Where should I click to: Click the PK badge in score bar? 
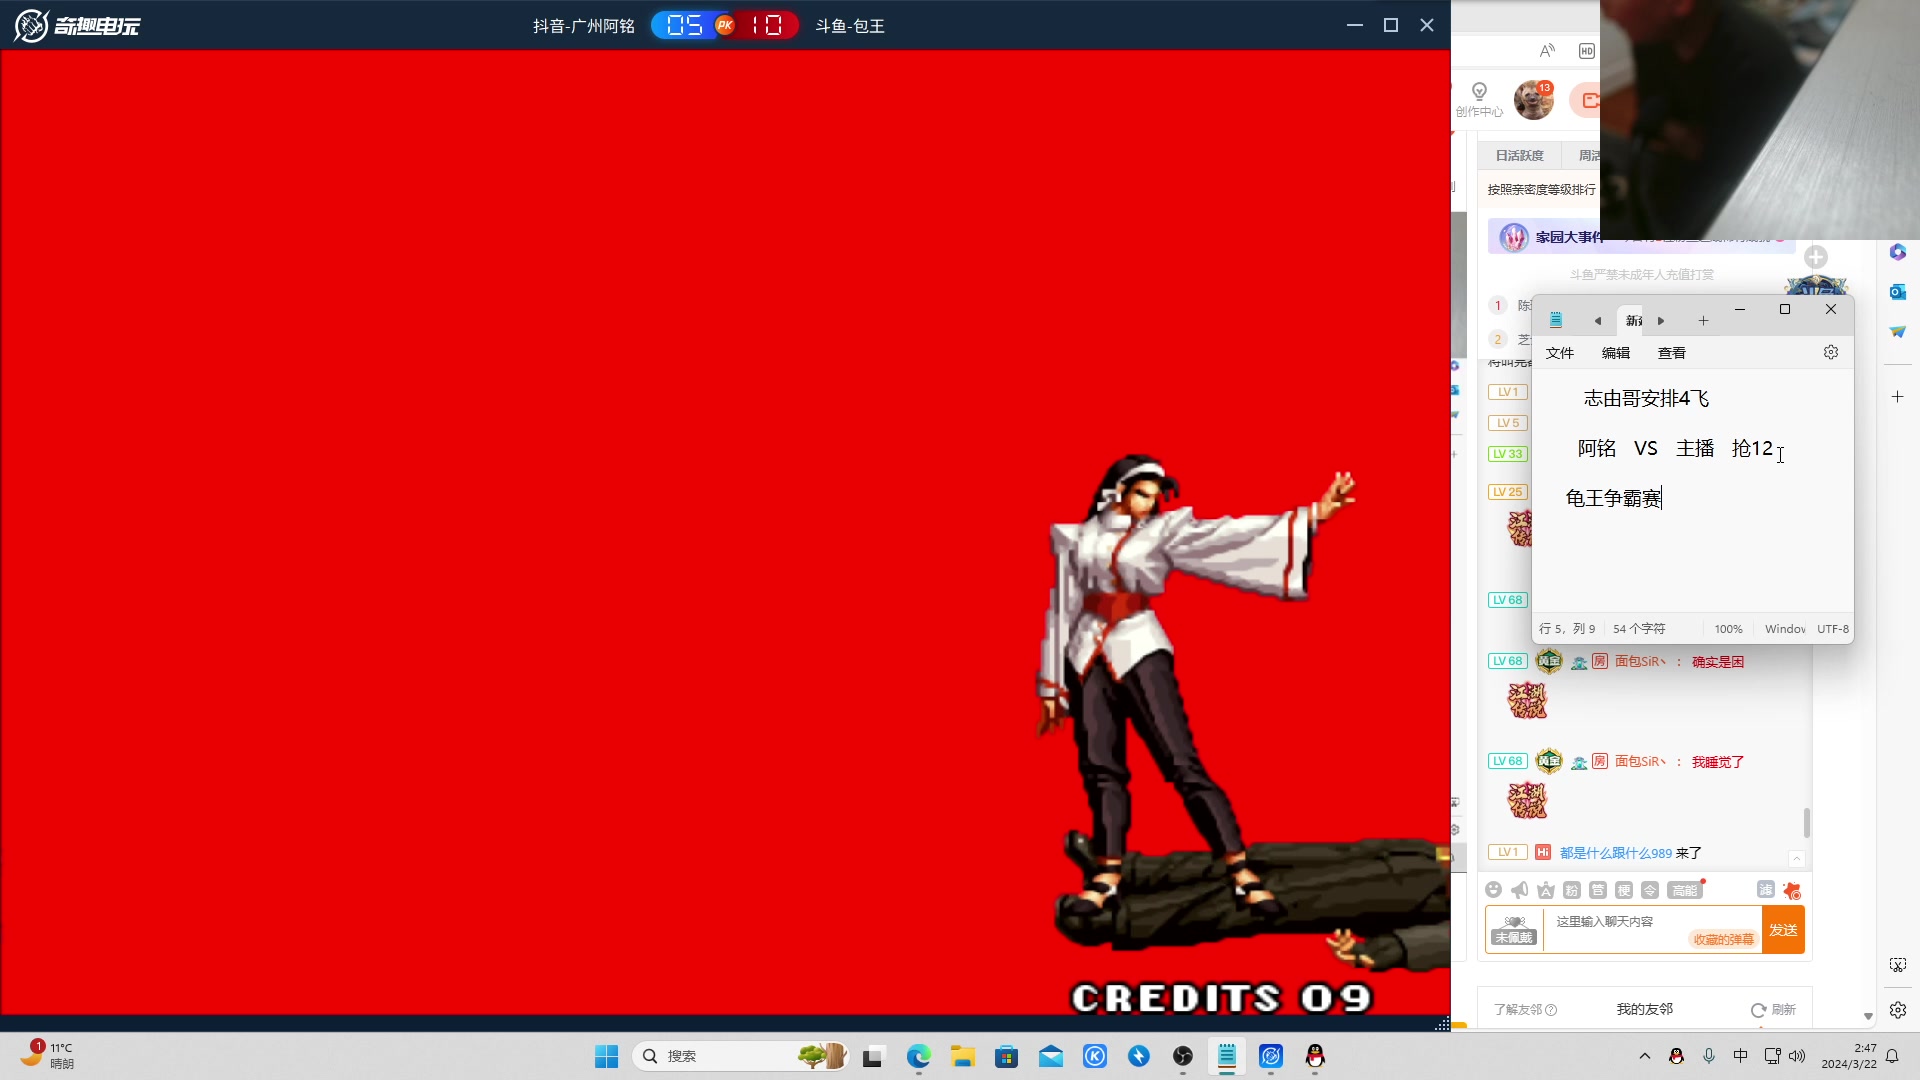click(x=725, y=25)
